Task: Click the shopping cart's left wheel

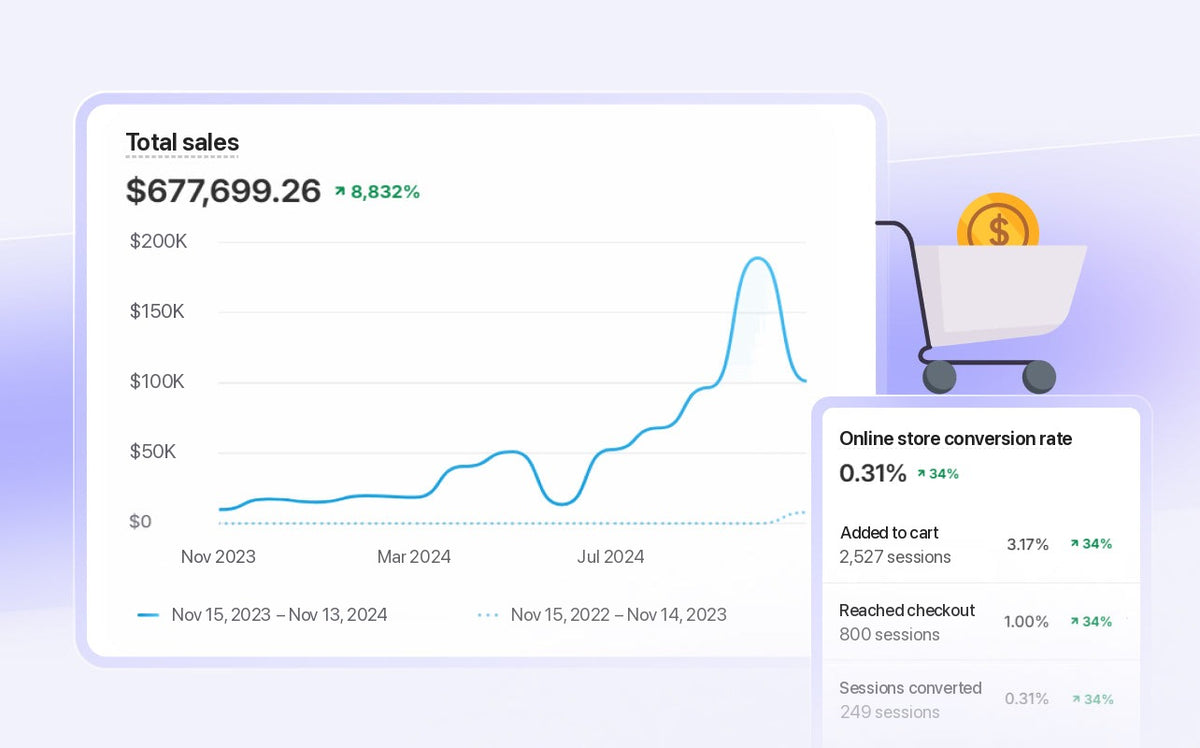Action: (x=939, y=377)
